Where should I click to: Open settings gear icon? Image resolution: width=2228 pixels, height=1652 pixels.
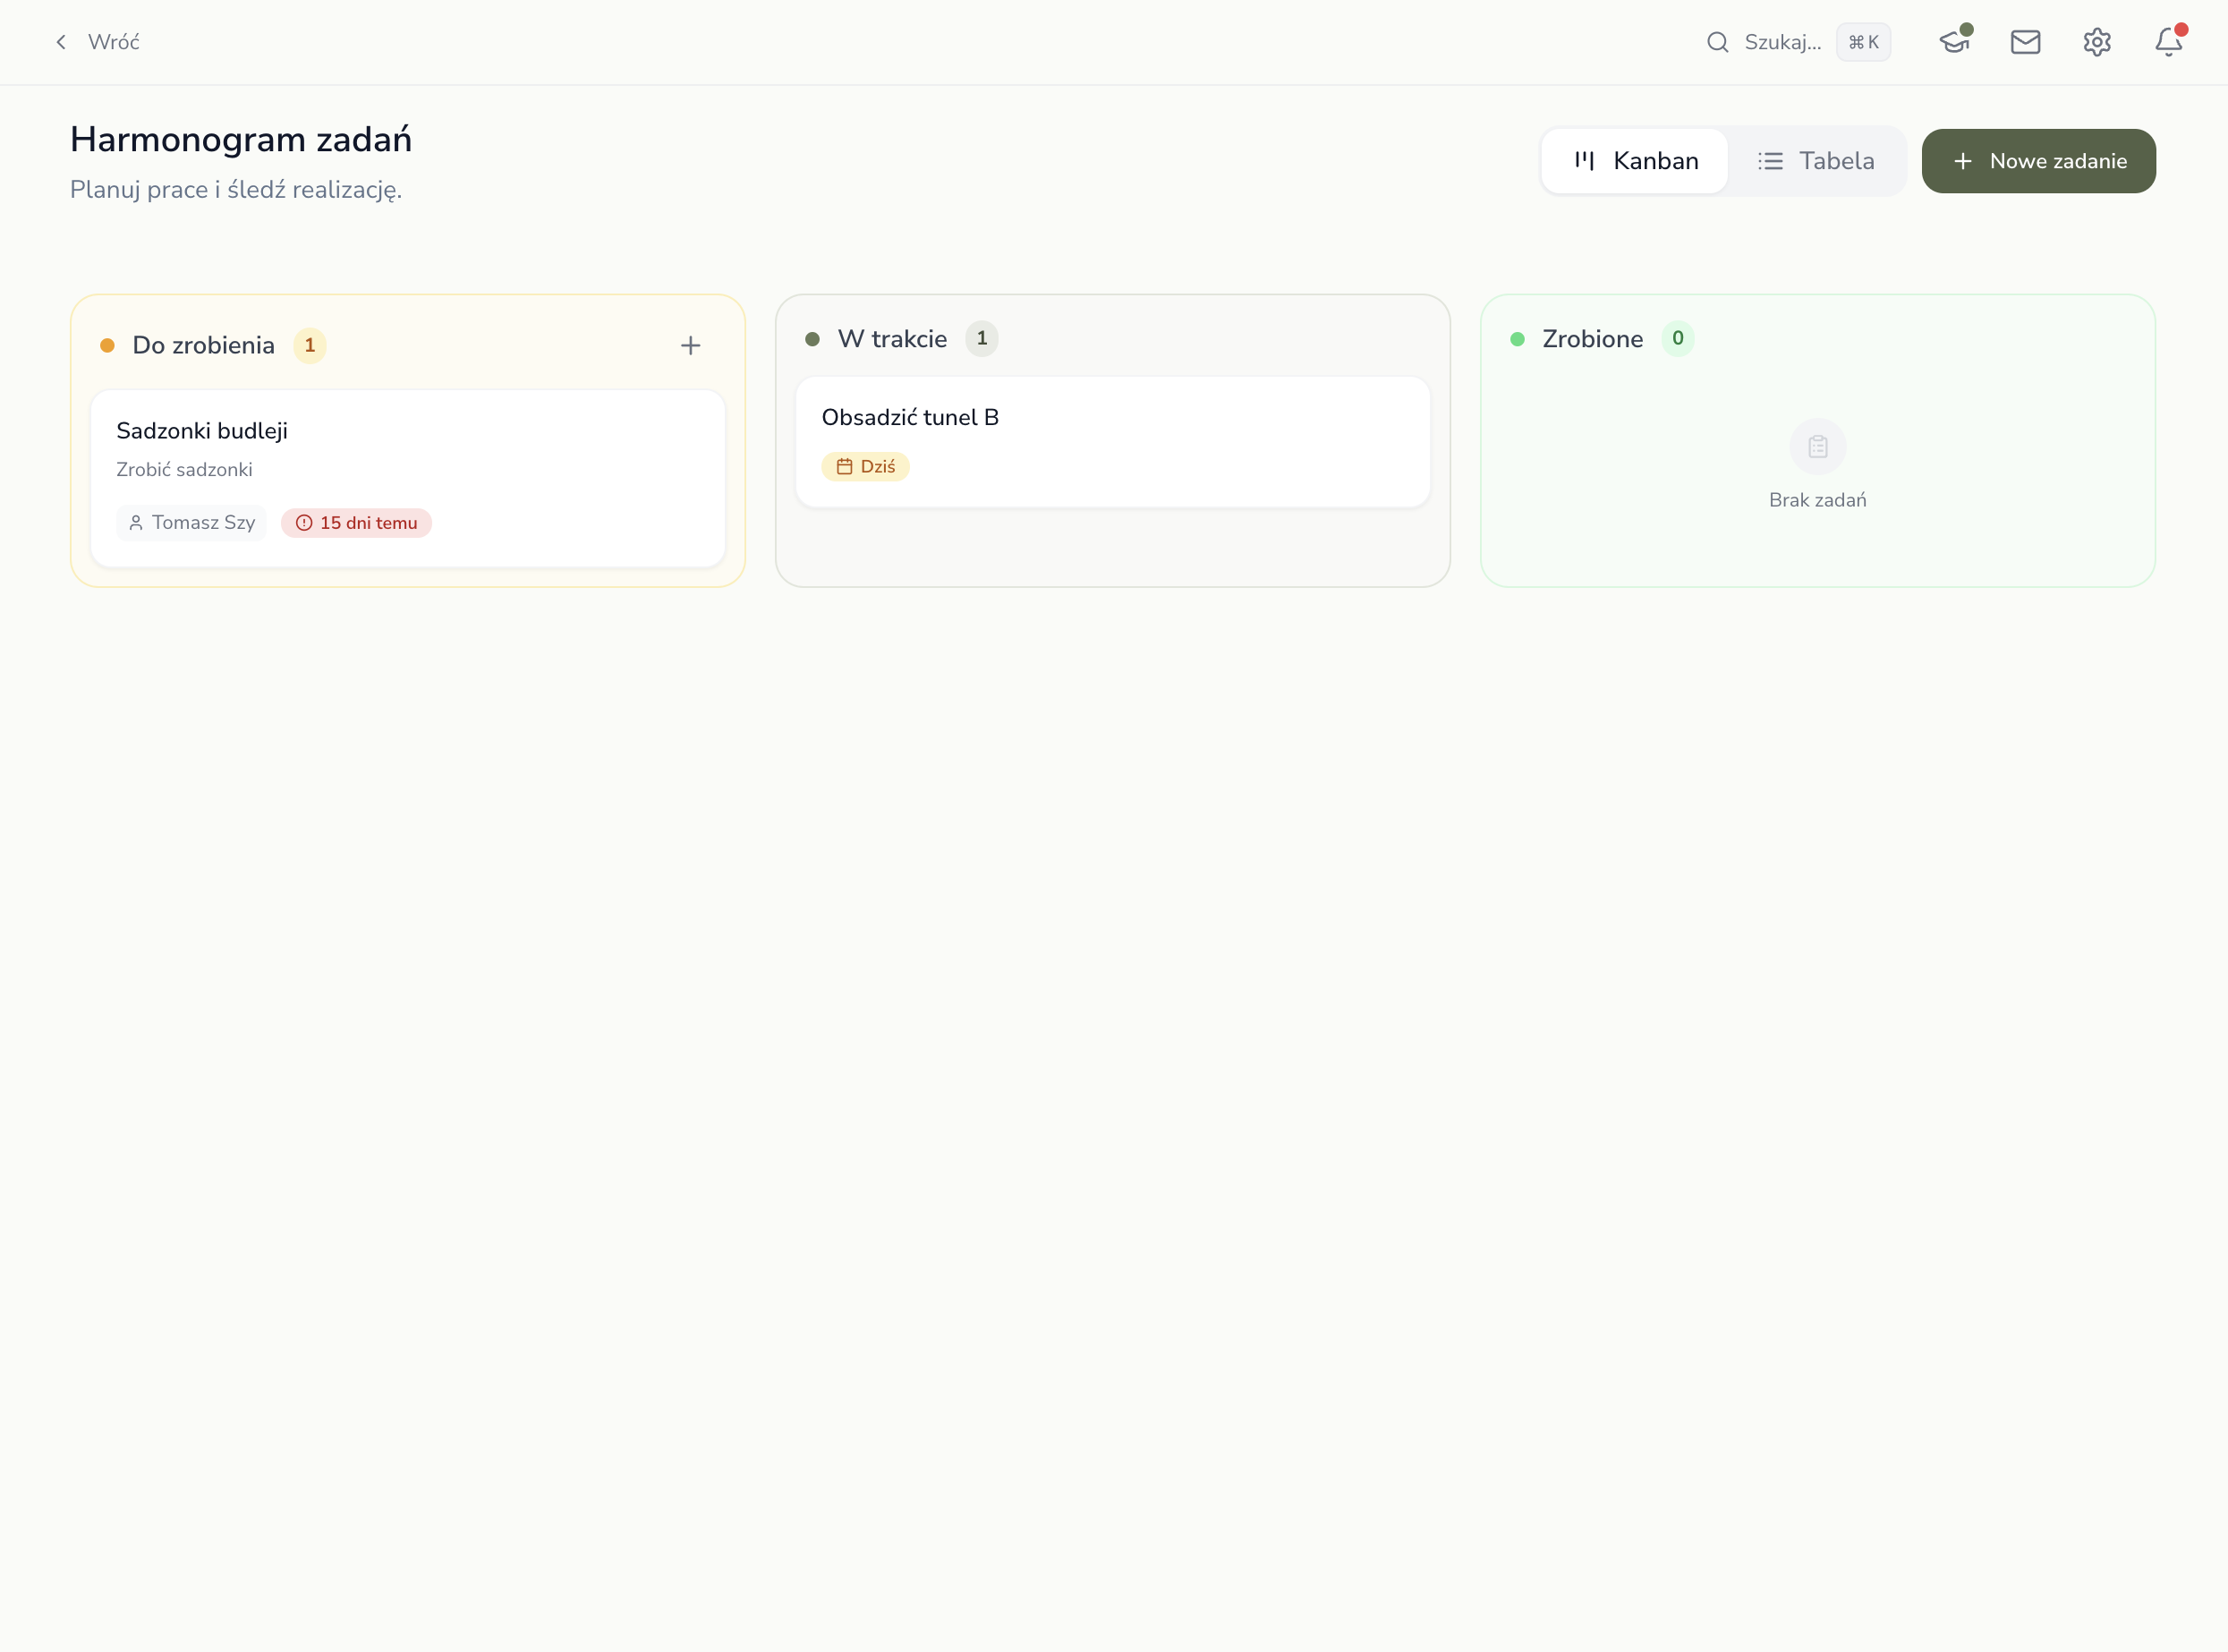coord(2097,42)
